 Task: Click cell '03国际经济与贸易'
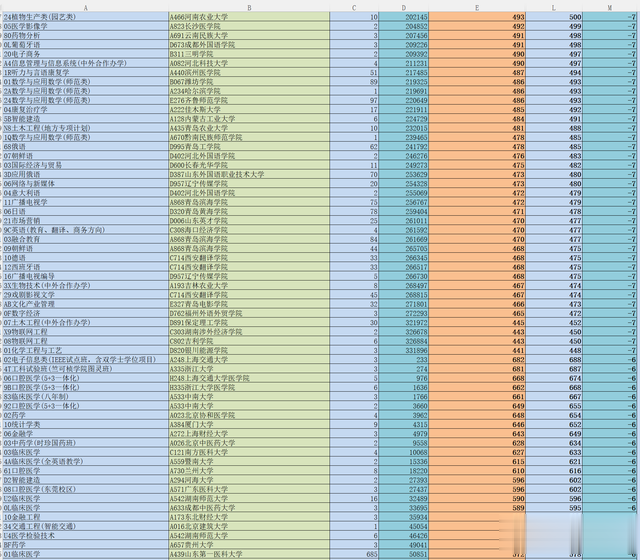85,165
